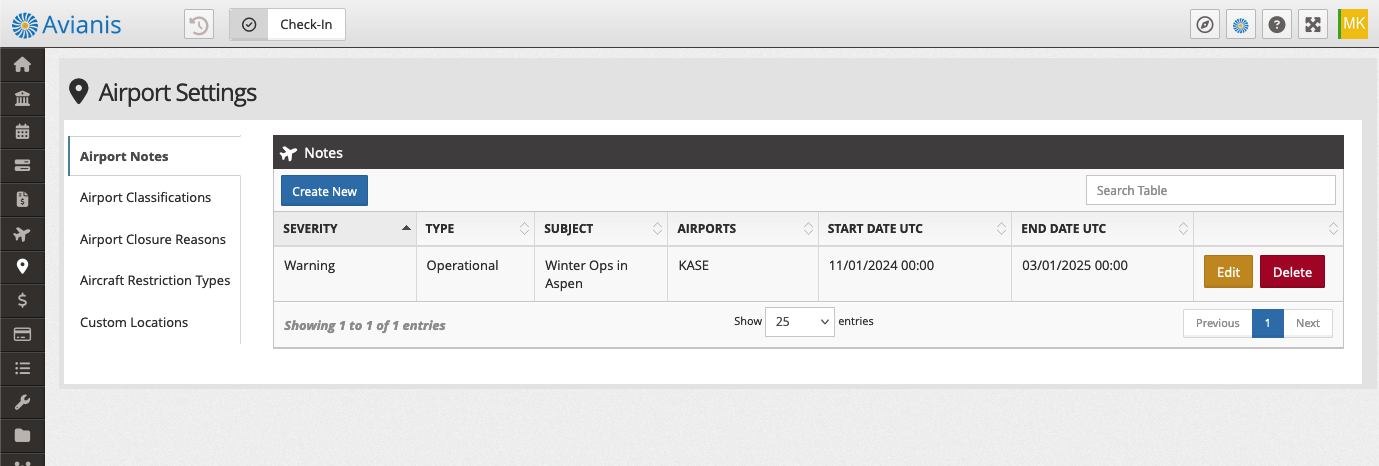Open the compass icon in top bar

pyautogui.click(x=1205, y=24)
